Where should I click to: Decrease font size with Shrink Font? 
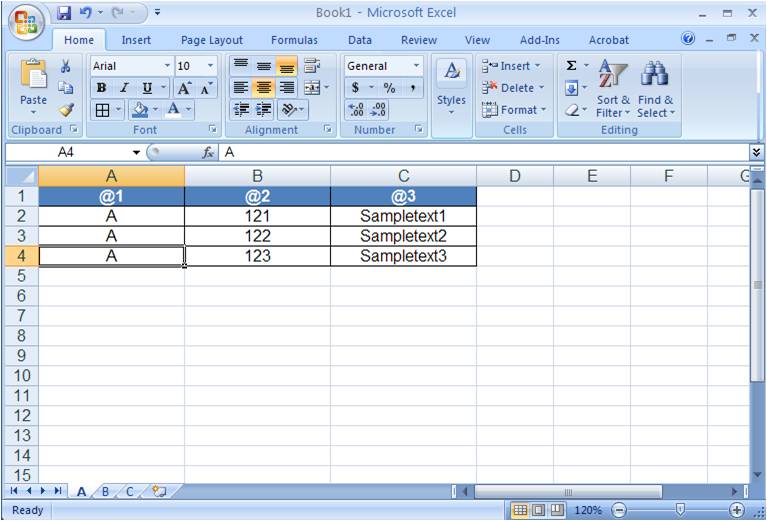coord(206,88)
